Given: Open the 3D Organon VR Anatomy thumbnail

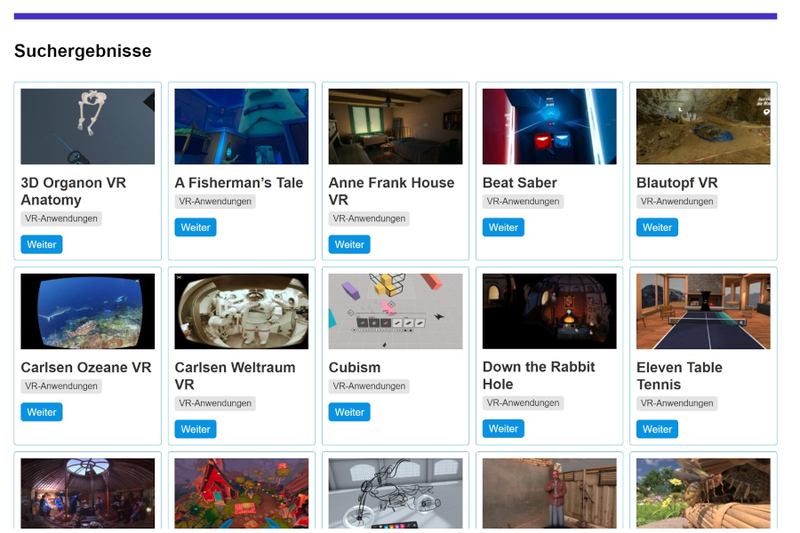Looking at the screenshot, I should pyautogui.click(x=88, y=127).
